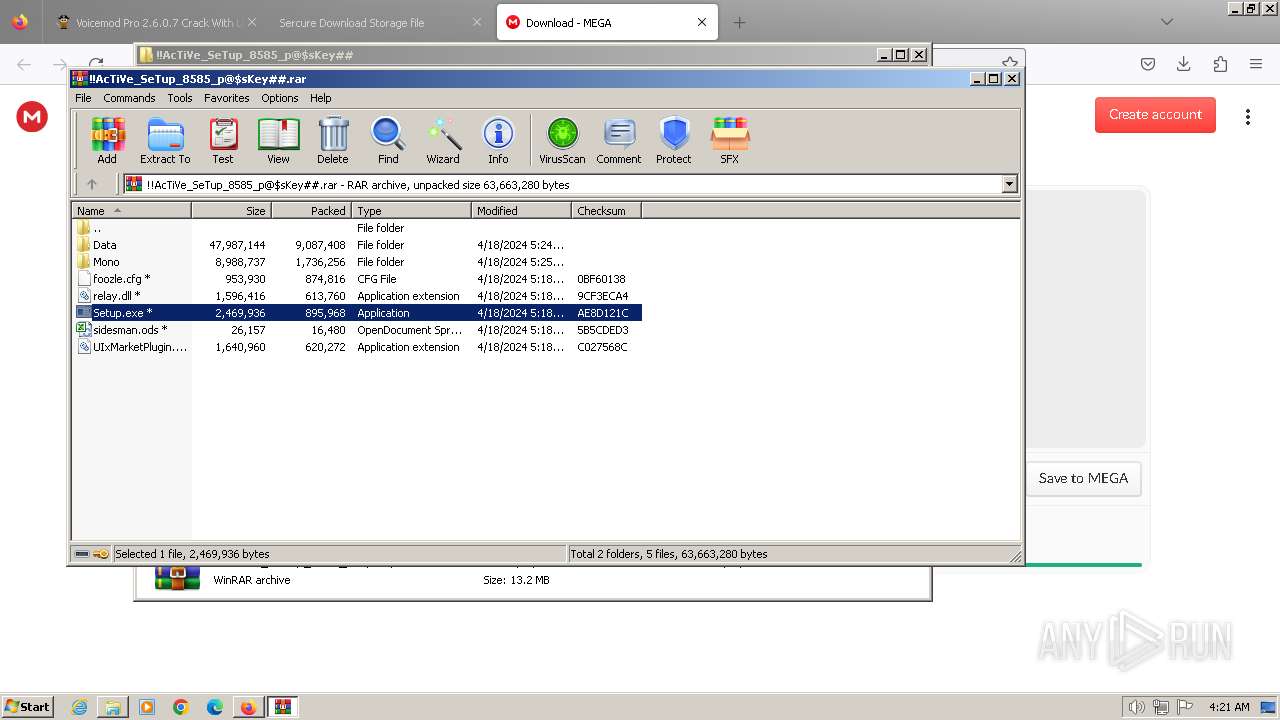Click the Firefox Pocket save icon
The image size is (1280, 720).
(x=1148, y=64)
